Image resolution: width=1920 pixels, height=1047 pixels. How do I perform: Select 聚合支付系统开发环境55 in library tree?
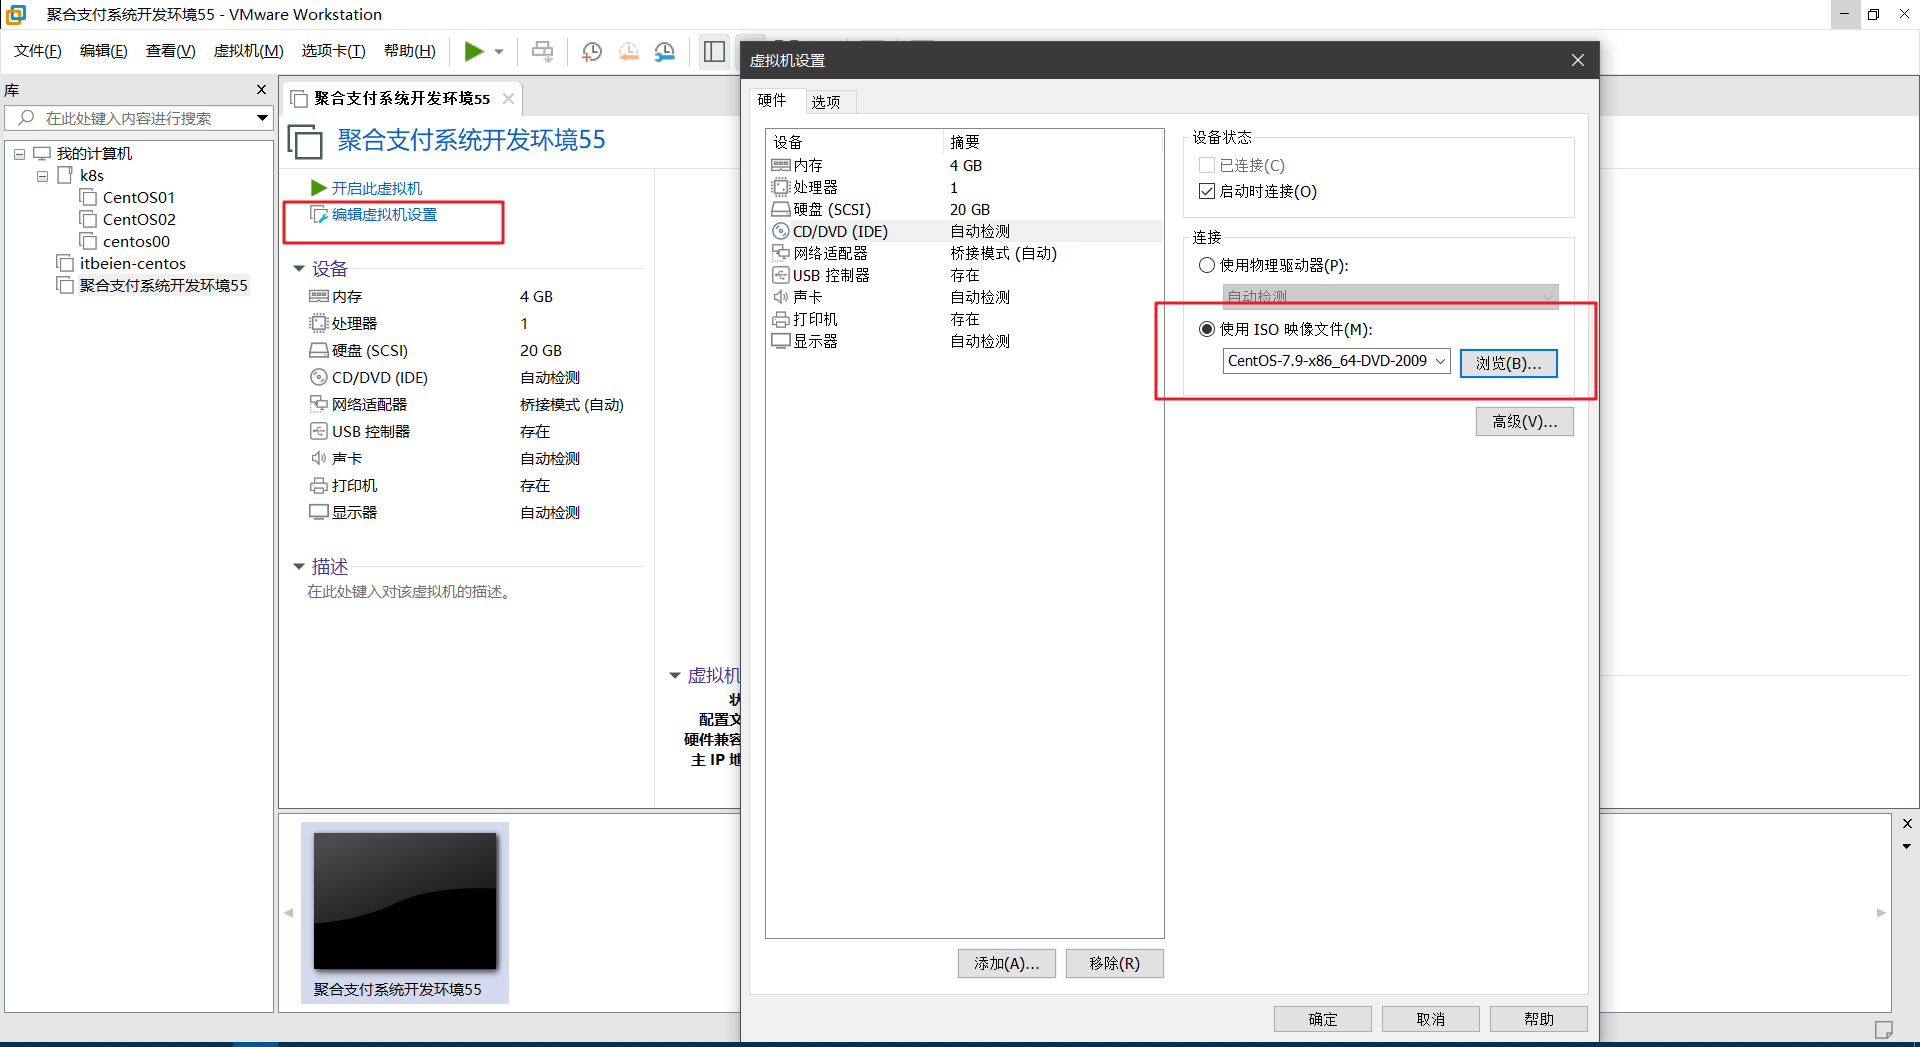[163, 286]
